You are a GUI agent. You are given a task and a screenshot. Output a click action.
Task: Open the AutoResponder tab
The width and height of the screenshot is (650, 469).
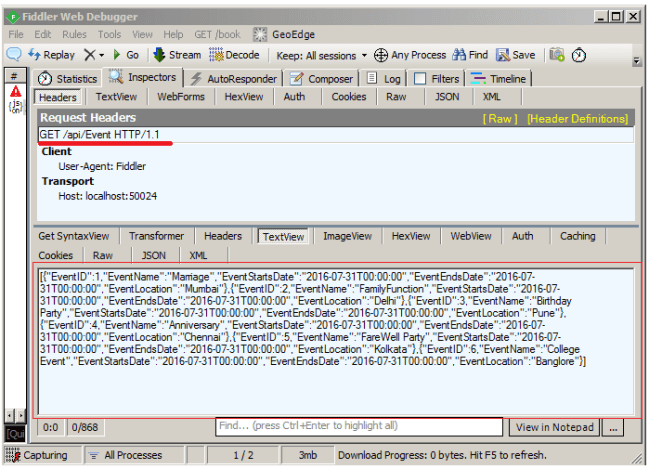click(x=233, y=78)
